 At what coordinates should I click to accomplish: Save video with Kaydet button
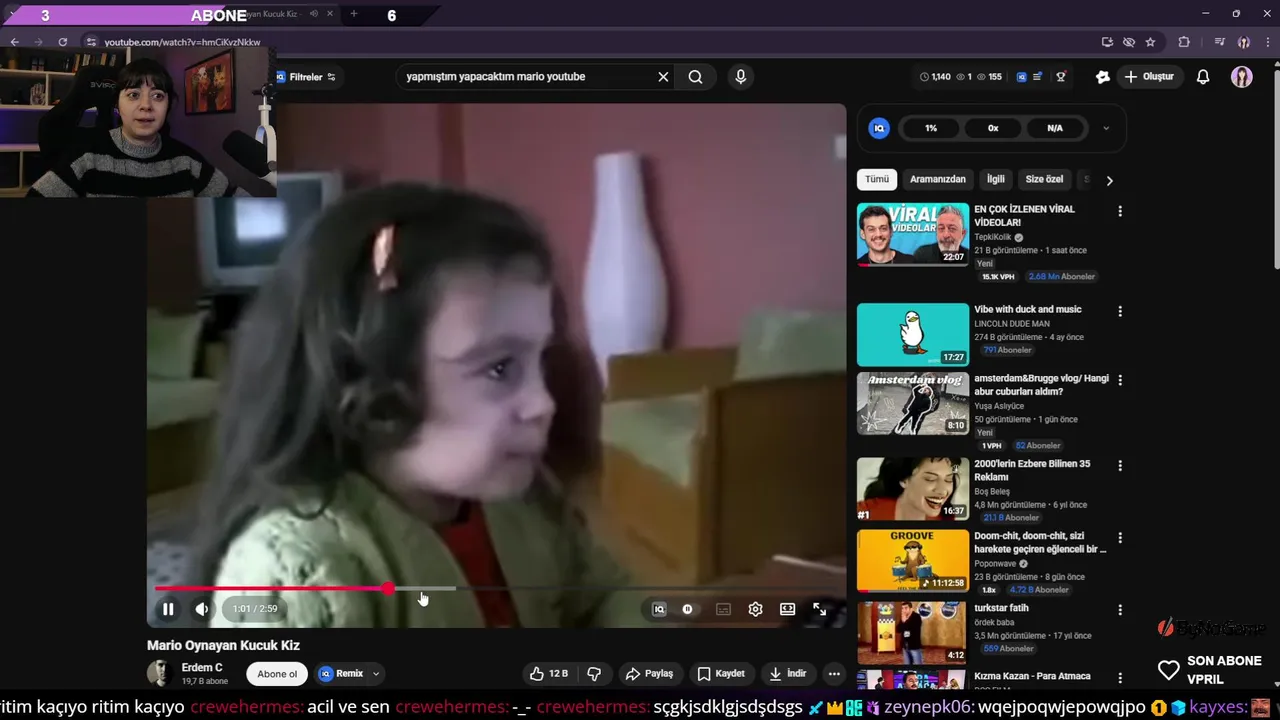[x=721, y=674]
